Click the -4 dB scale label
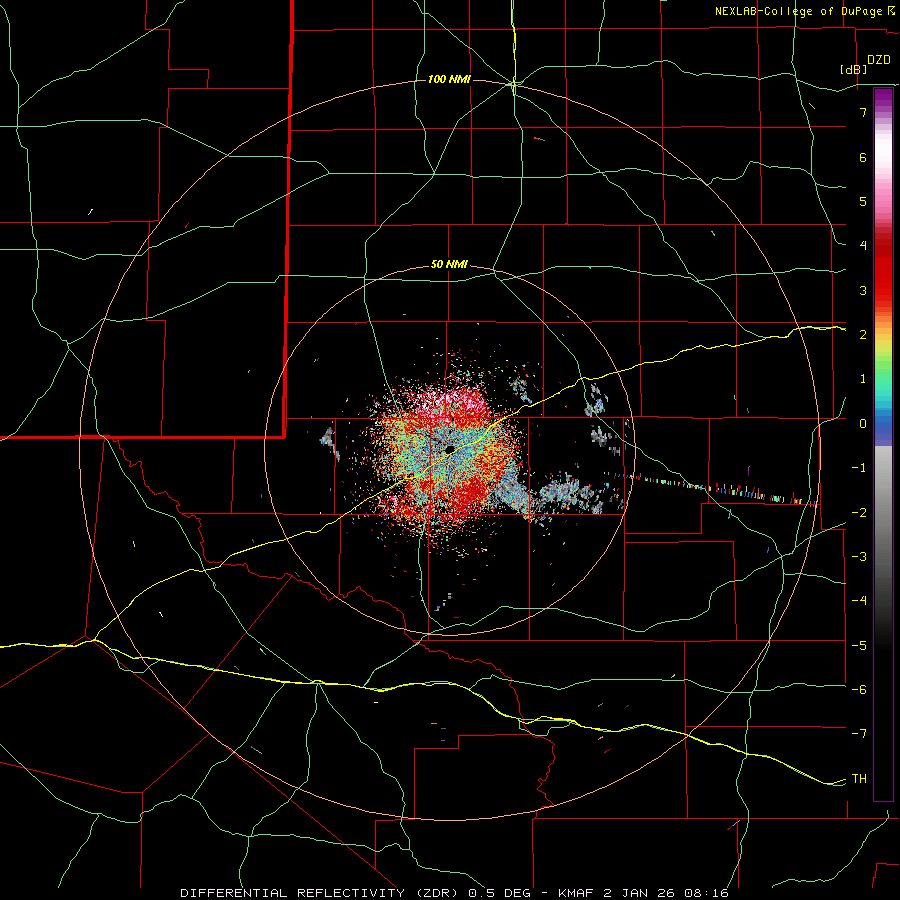The image size is (900, 900). (x=859, y=601)
